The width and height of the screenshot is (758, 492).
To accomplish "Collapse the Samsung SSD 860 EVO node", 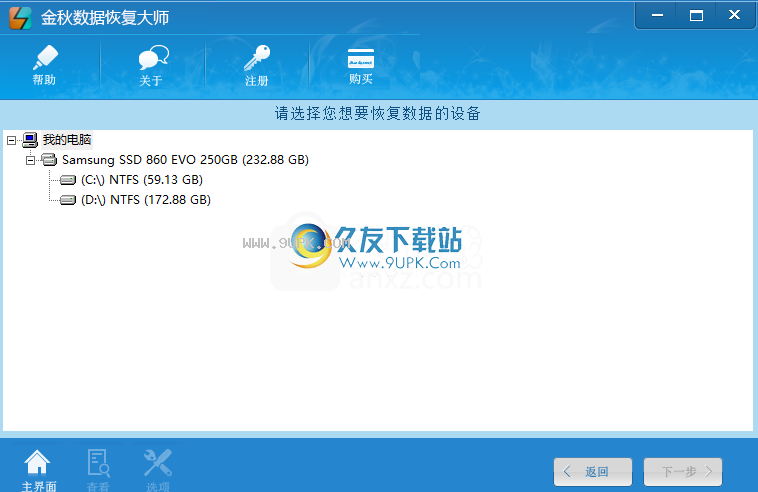I will pos(30,160).
